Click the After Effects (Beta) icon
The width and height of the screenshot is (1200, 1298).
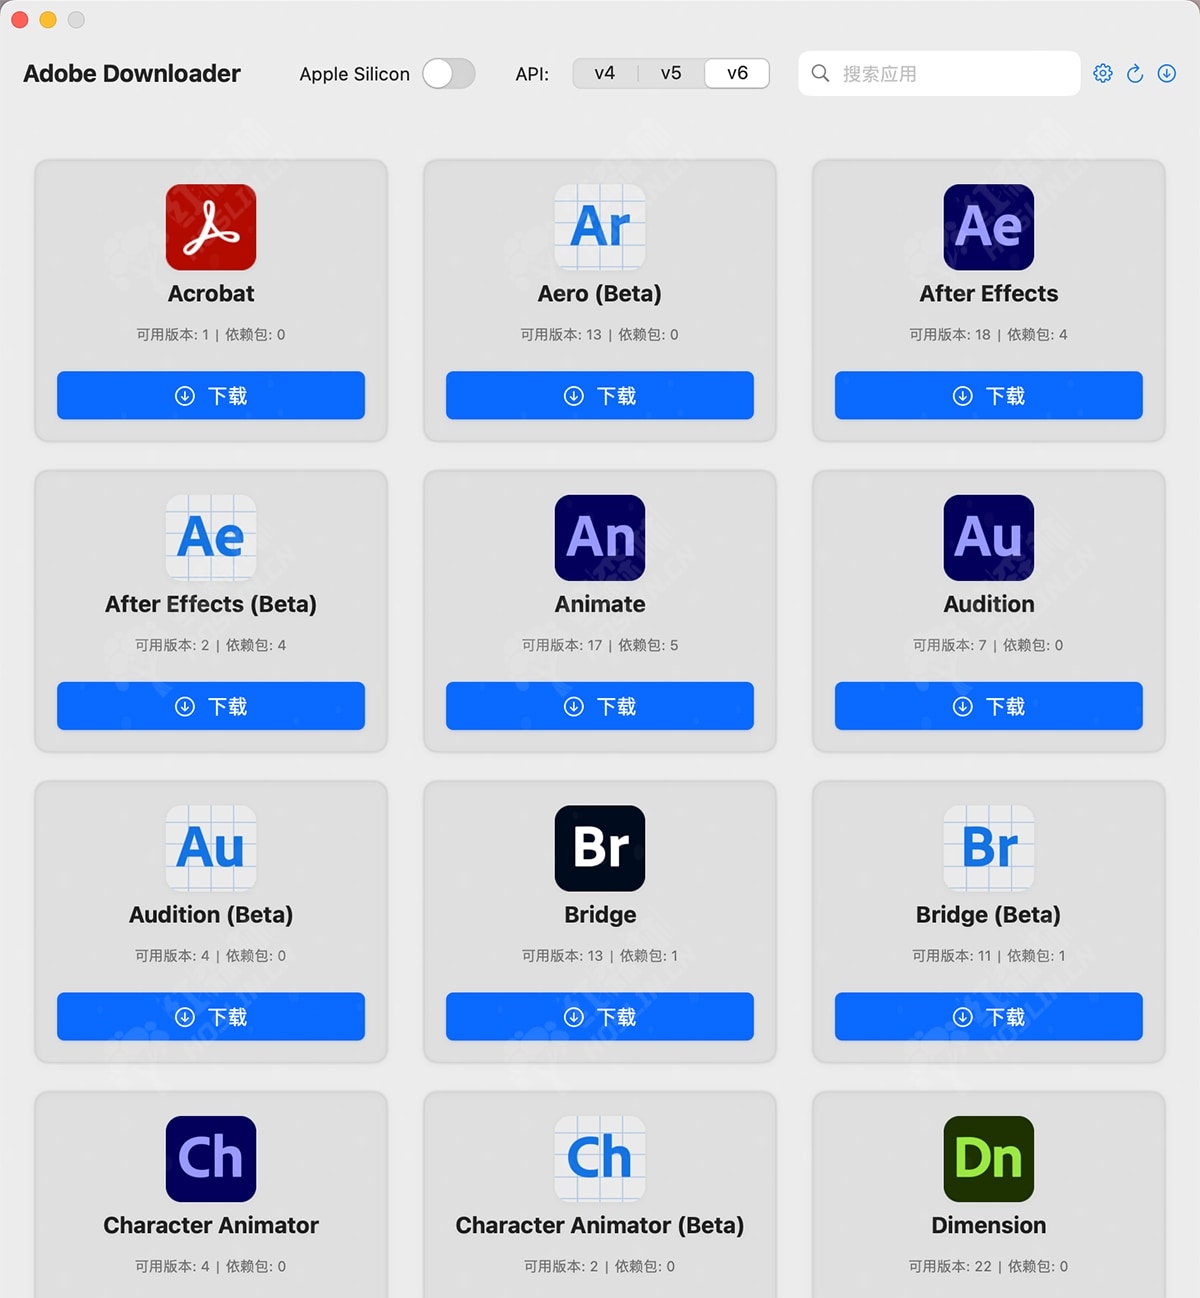211,538
